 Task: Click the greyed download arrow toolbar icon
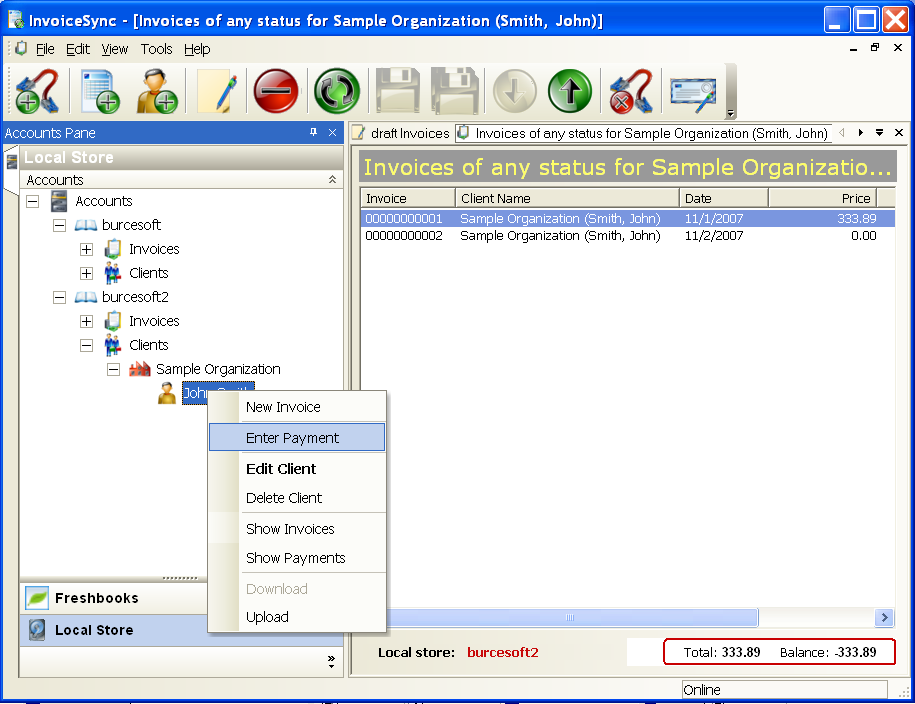point(514,91)
